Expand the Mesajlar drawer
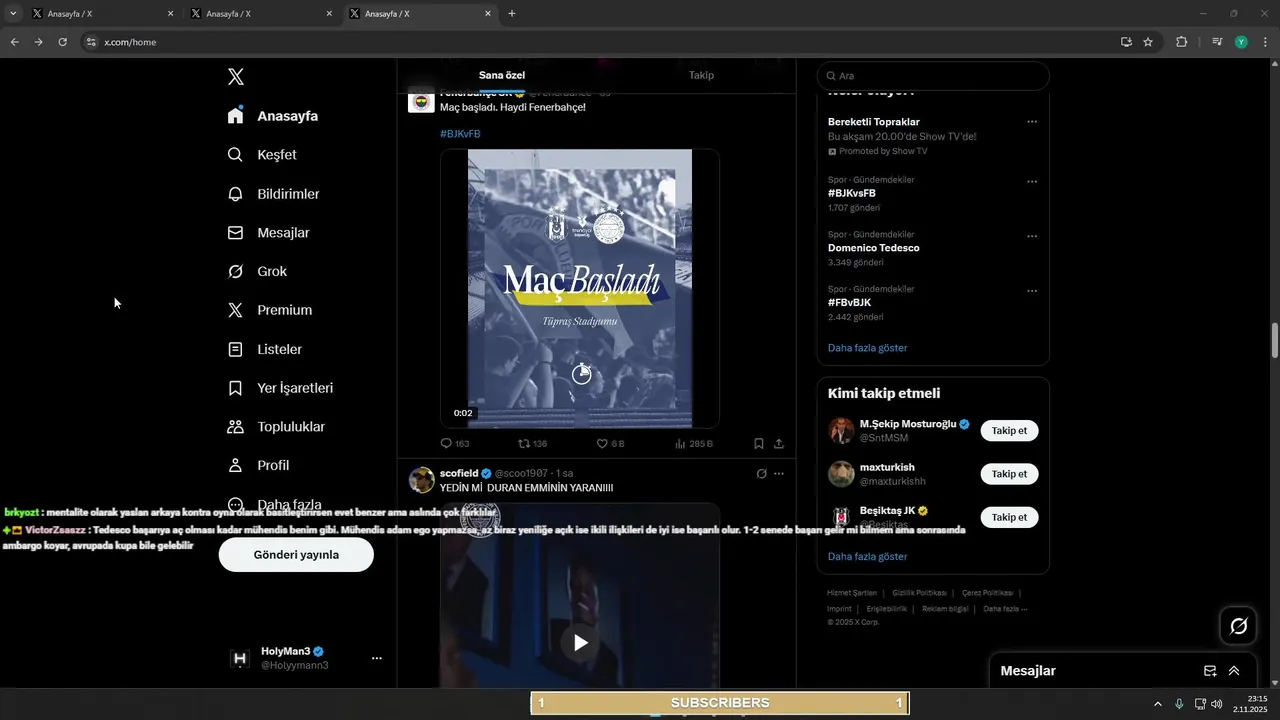Viewport: 1280px width, 720px height. click(1234, 671)
